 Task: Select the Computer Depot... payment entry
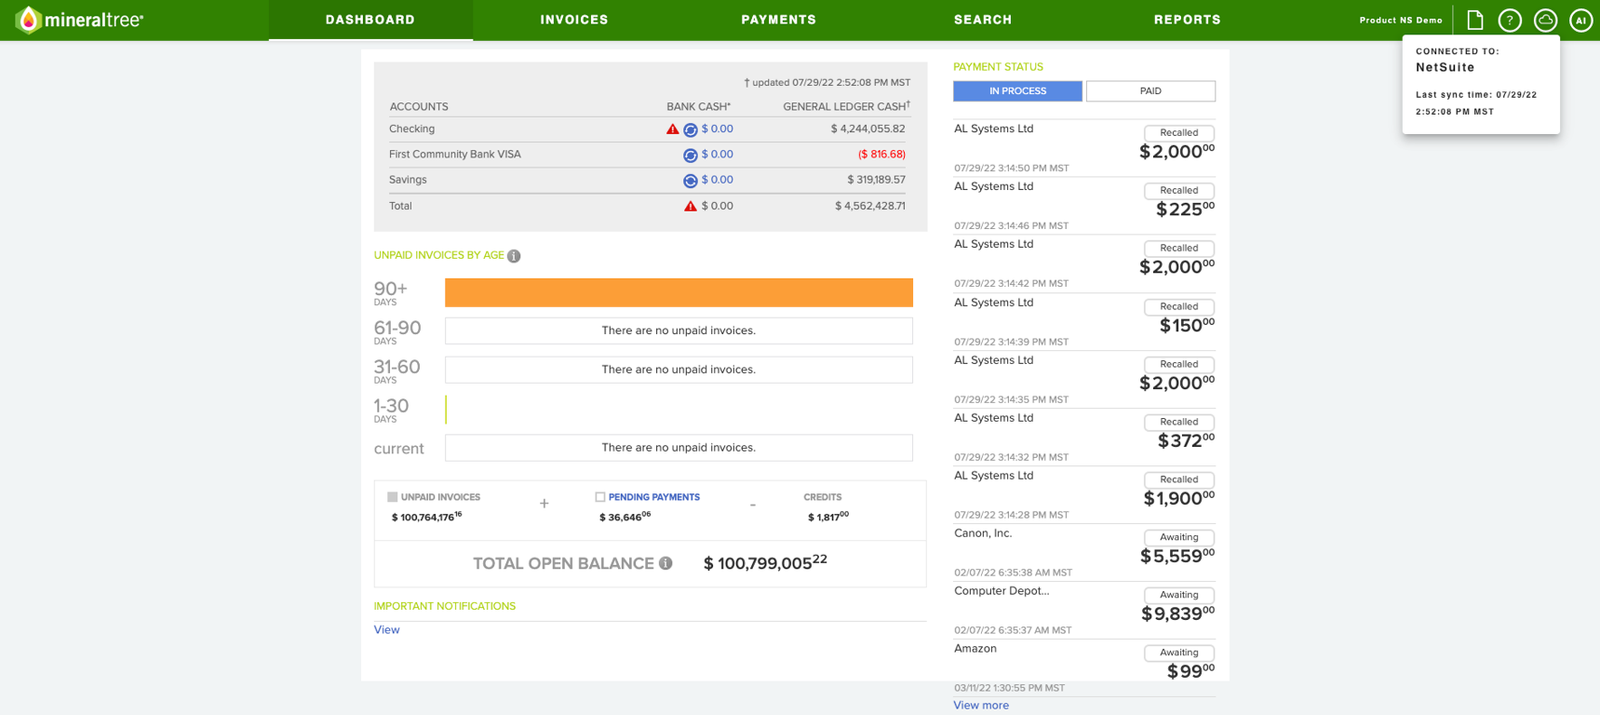pos(1085,610)
